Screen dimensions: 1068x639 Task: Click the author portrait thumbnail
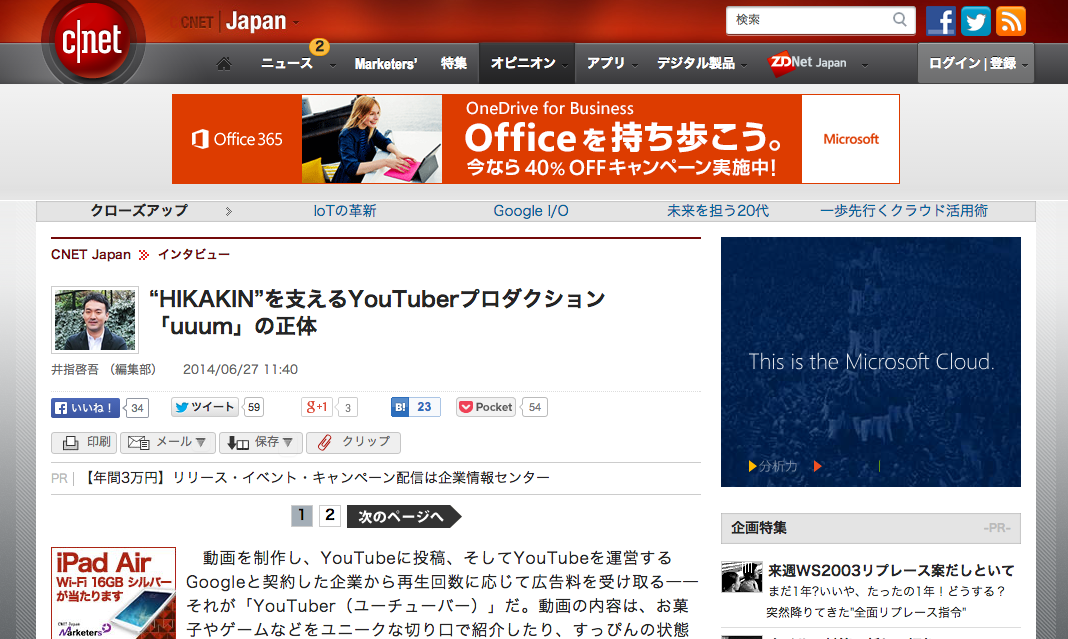95,320
